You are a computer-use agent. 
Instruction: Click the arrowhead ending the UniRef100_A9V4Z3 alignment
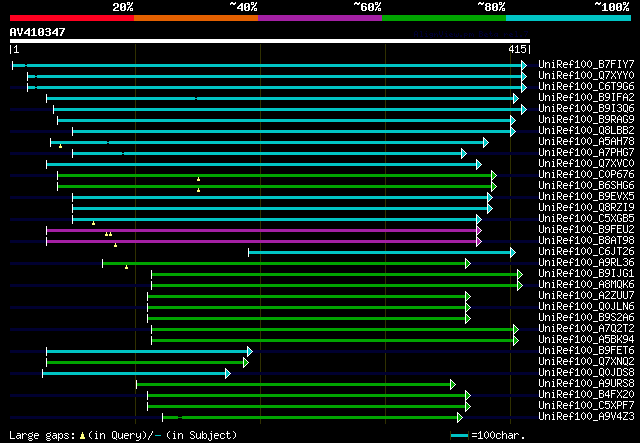tap(460, 418)
